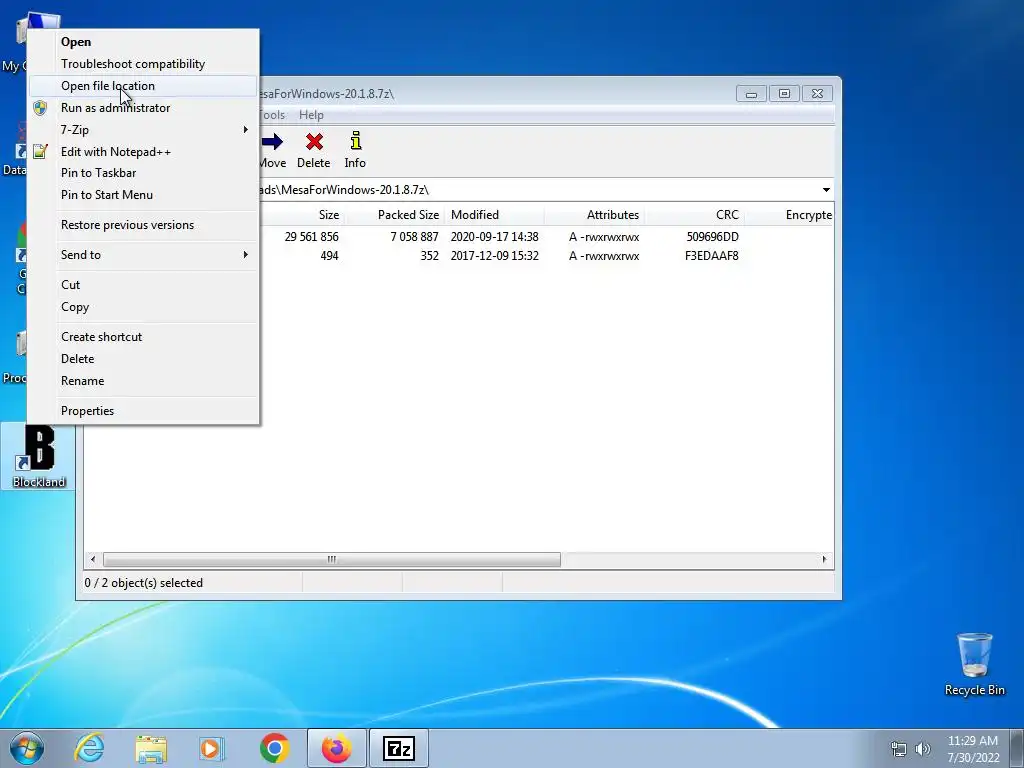Viewport: 1024px width, 768px height.
Task: Choose Open file location
Action: click(x=108, y=86)
